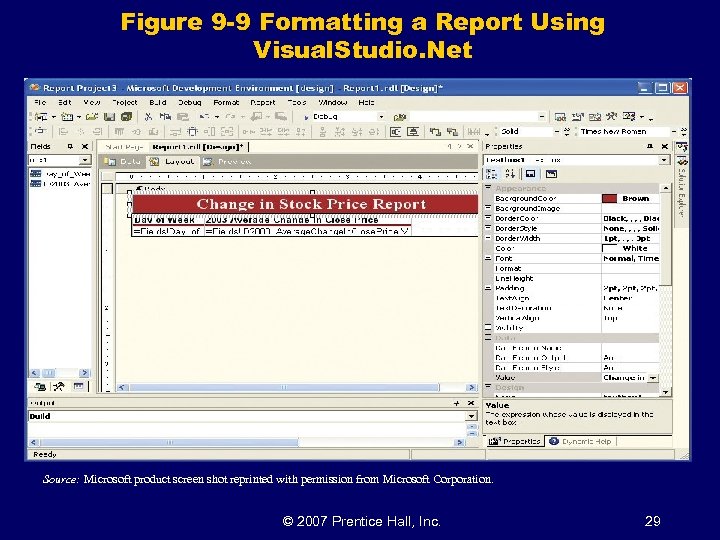Click the Add New Item icon

click(67, 117)
